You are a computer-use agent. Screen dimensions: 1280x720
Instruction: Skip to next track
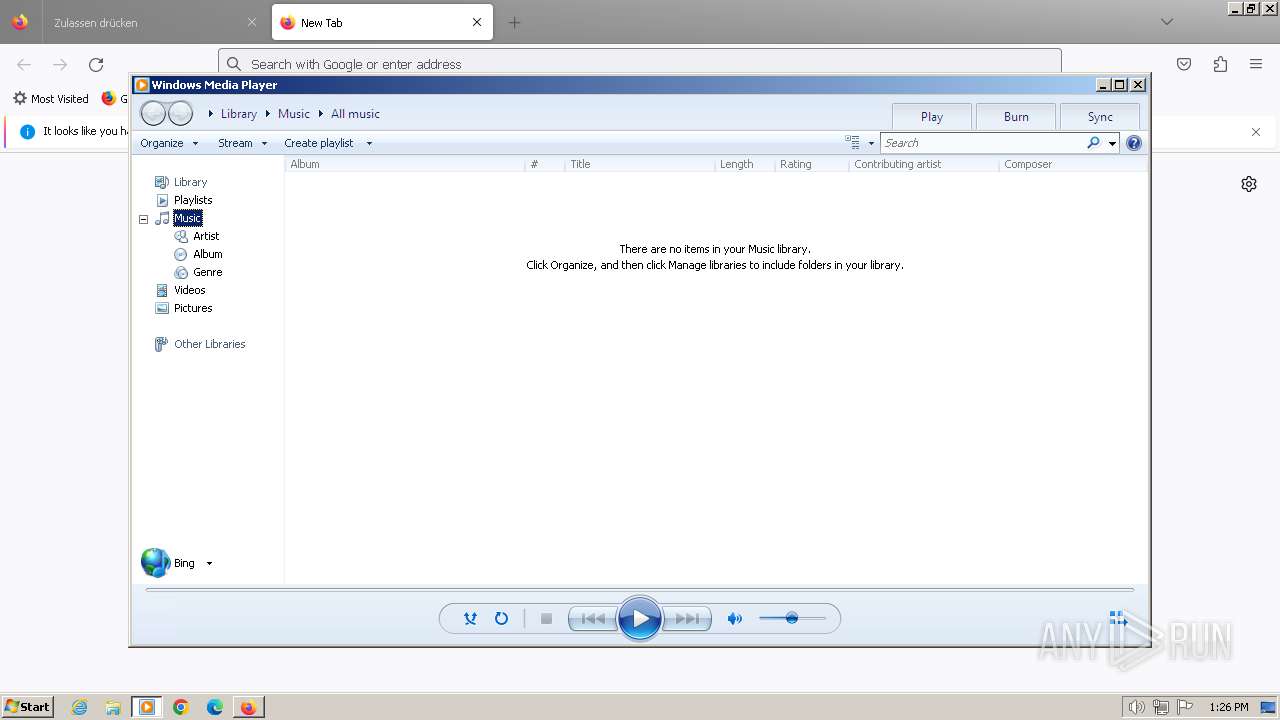[x=687, y=619]
